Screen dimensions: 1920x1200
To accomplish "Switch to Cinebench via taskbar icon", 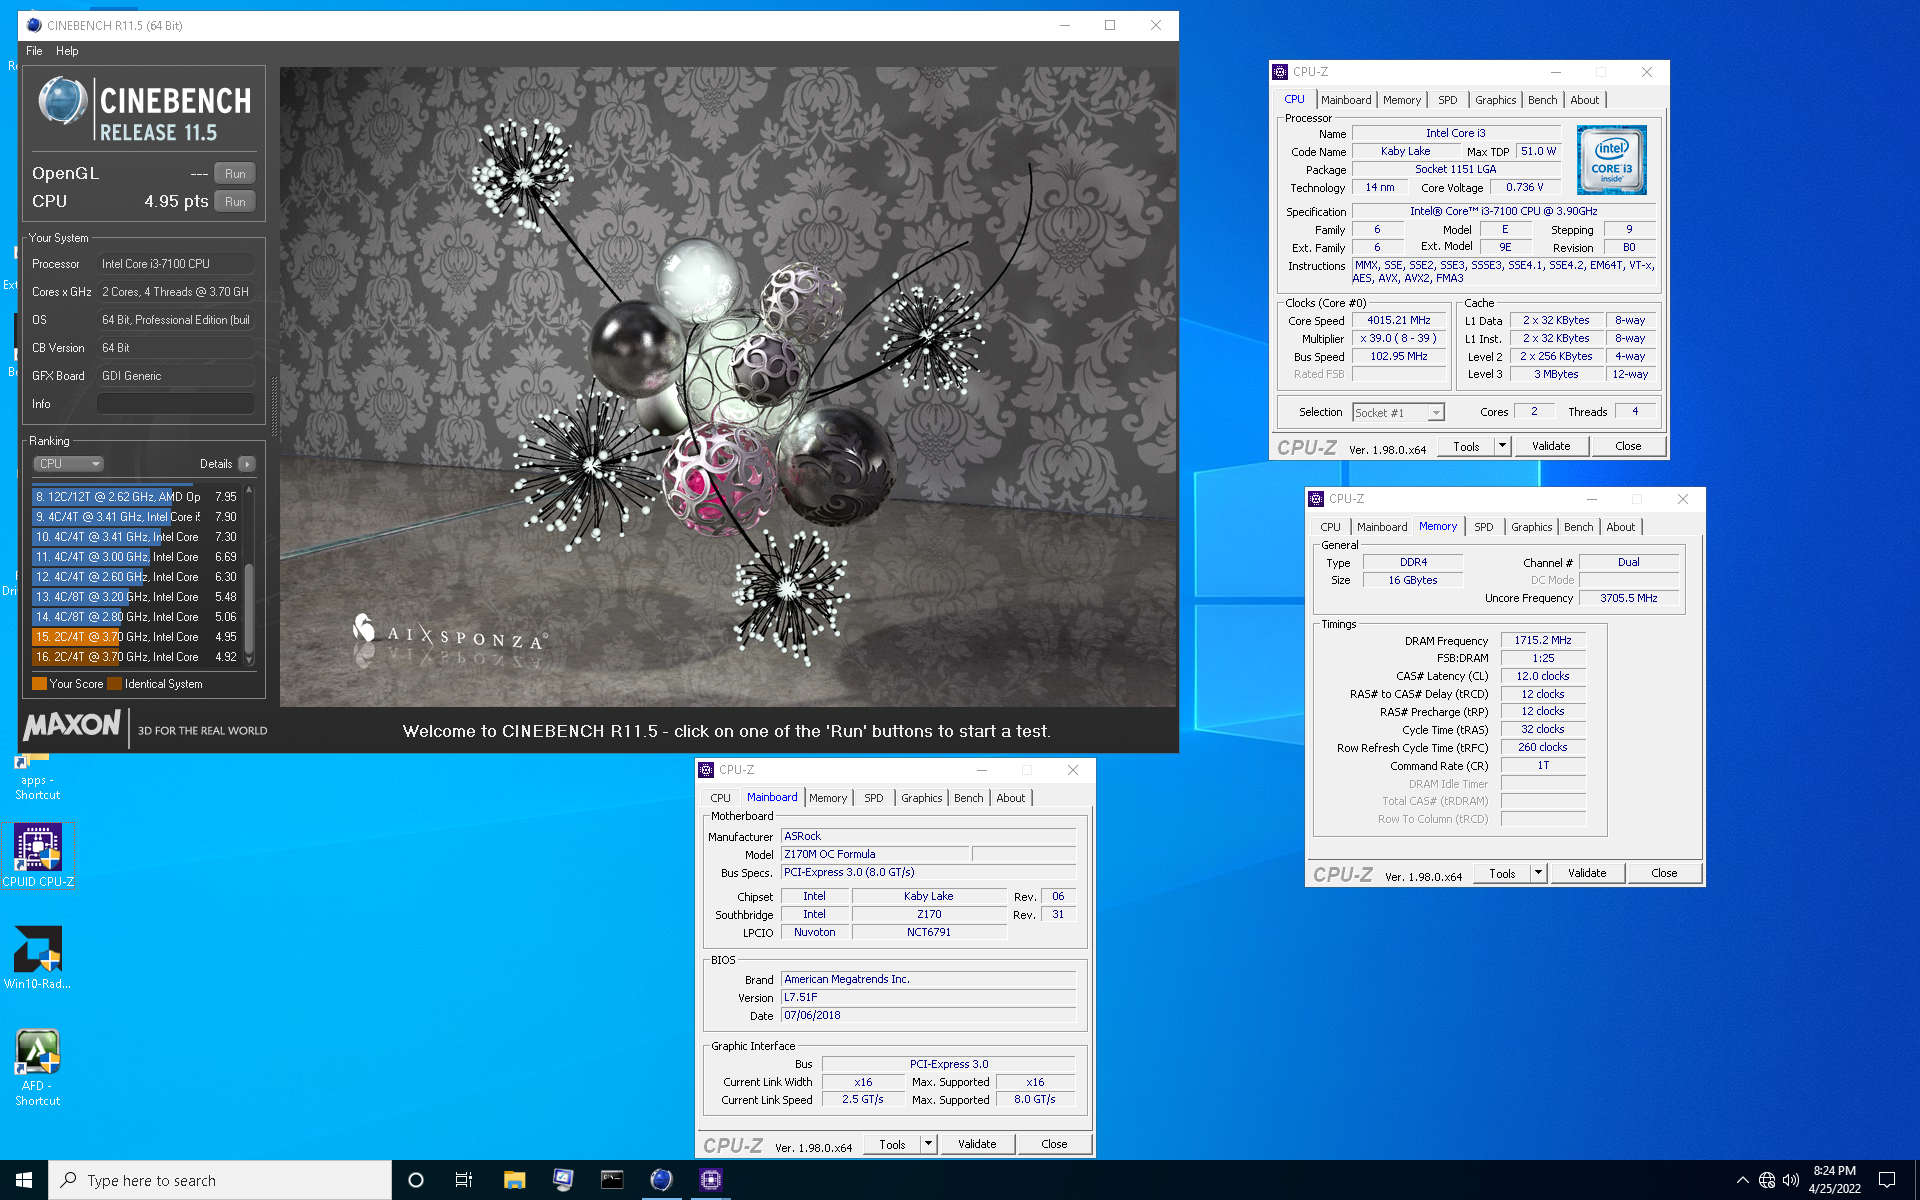I will pyautogui.click(x=661, y=1180).
